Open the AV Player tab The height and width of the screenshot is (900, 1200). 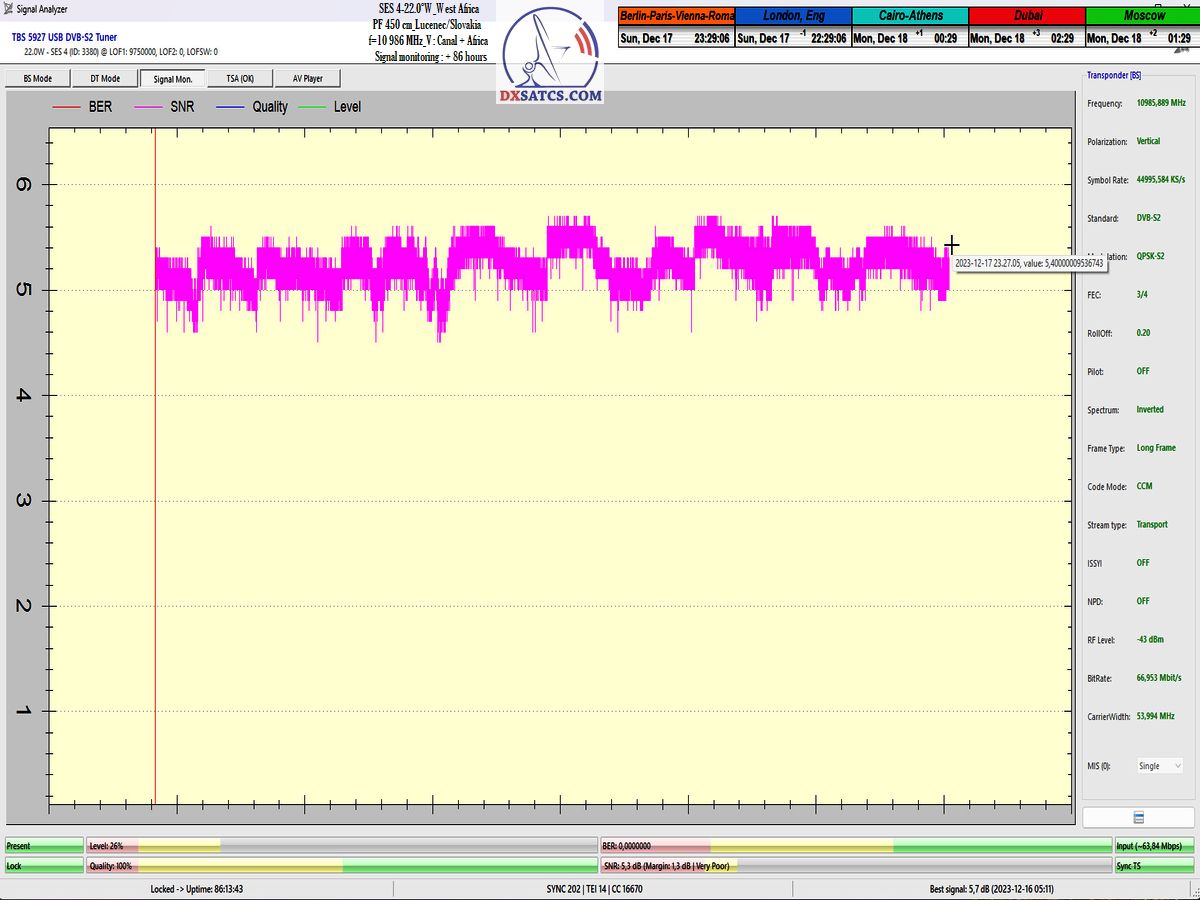pyautogui.click(x=307, y=78)
